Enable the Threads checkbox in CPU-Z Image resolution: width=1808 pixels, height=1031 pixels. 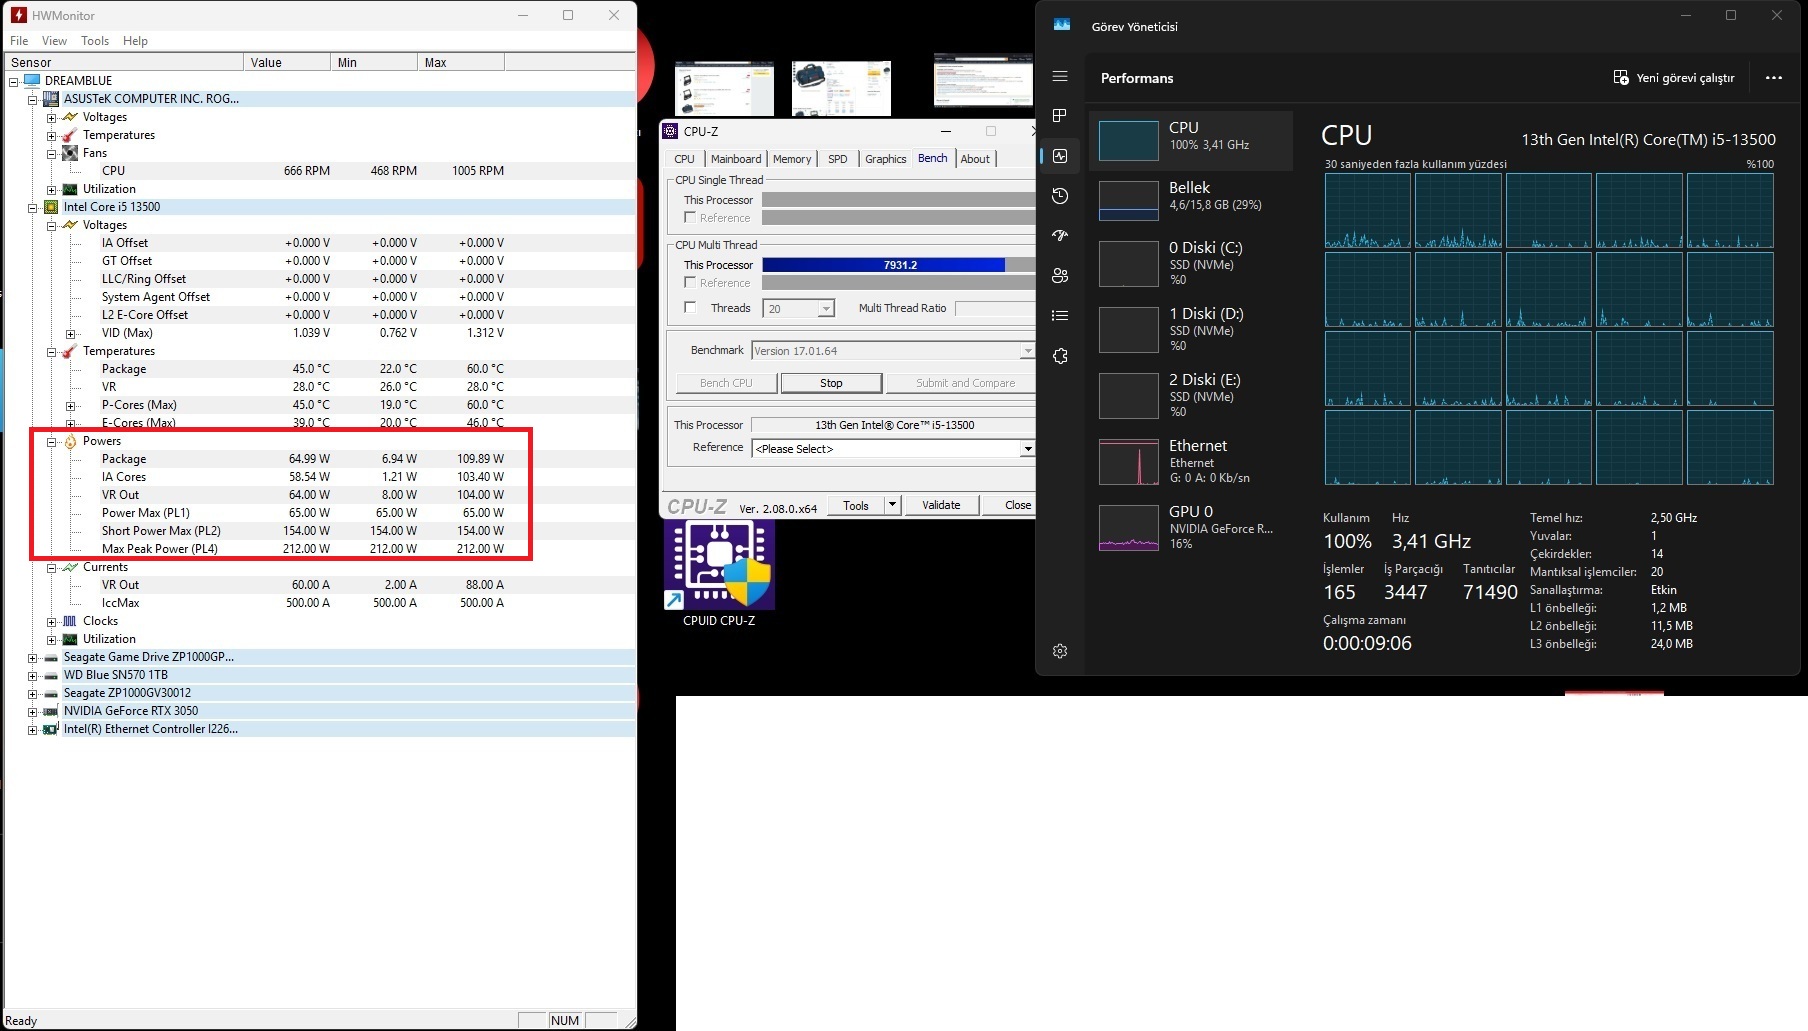coord(690,307)
